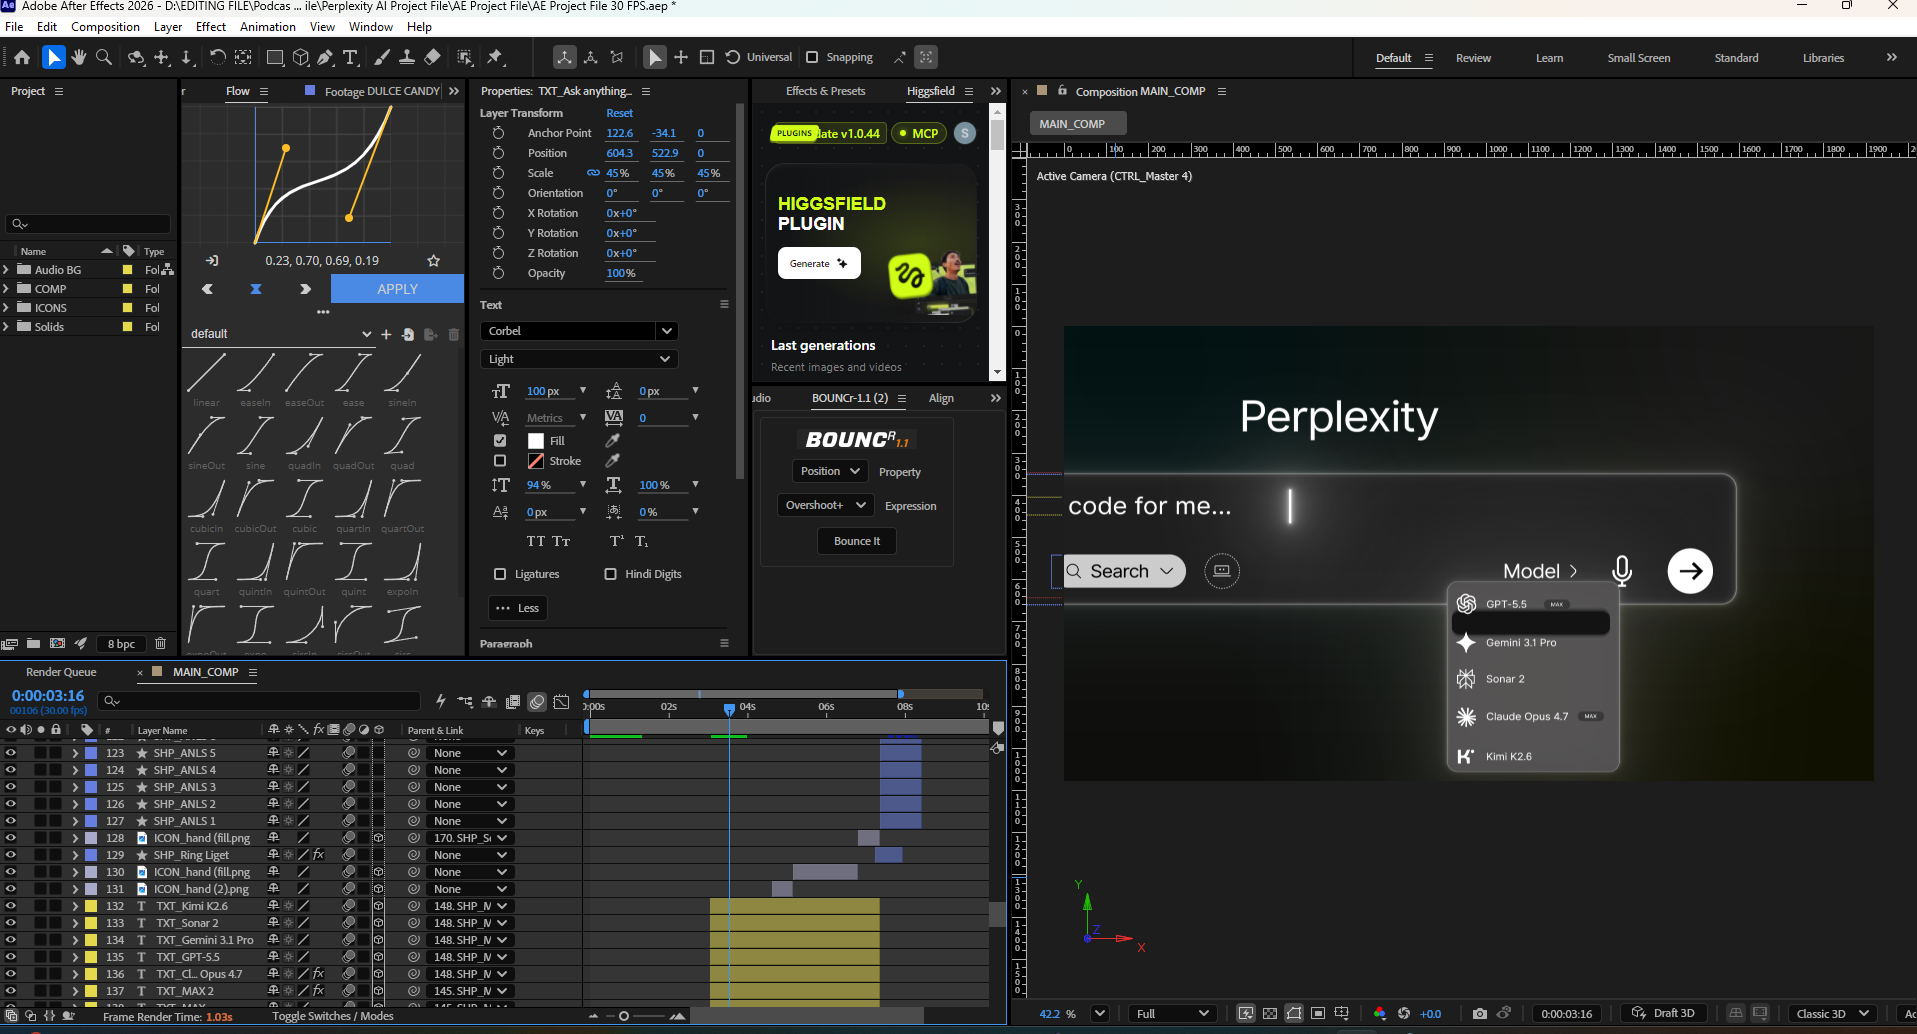Hide layer 132 TXT_Kimi K2.6
The width and height of the screenshot is (1917, 1034).
tap(11, 906)
